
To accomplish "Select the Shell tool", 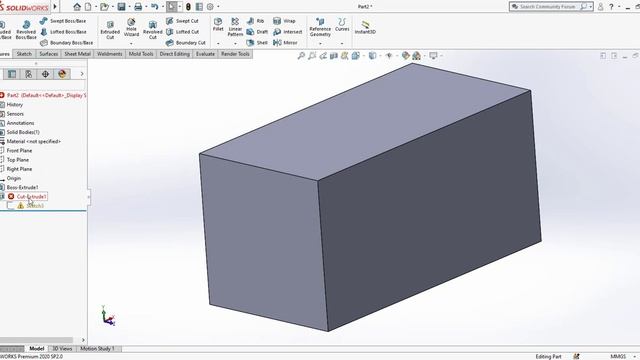I will coord(257,43).
